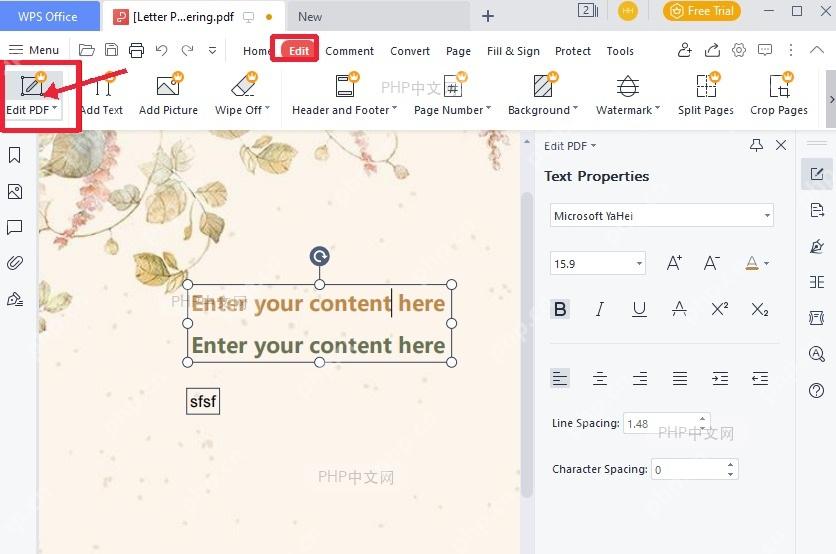This screenshot has height=554, width=836.
Task: Open the Bookmark sidebar panel
Action: (x=15, y=155)
